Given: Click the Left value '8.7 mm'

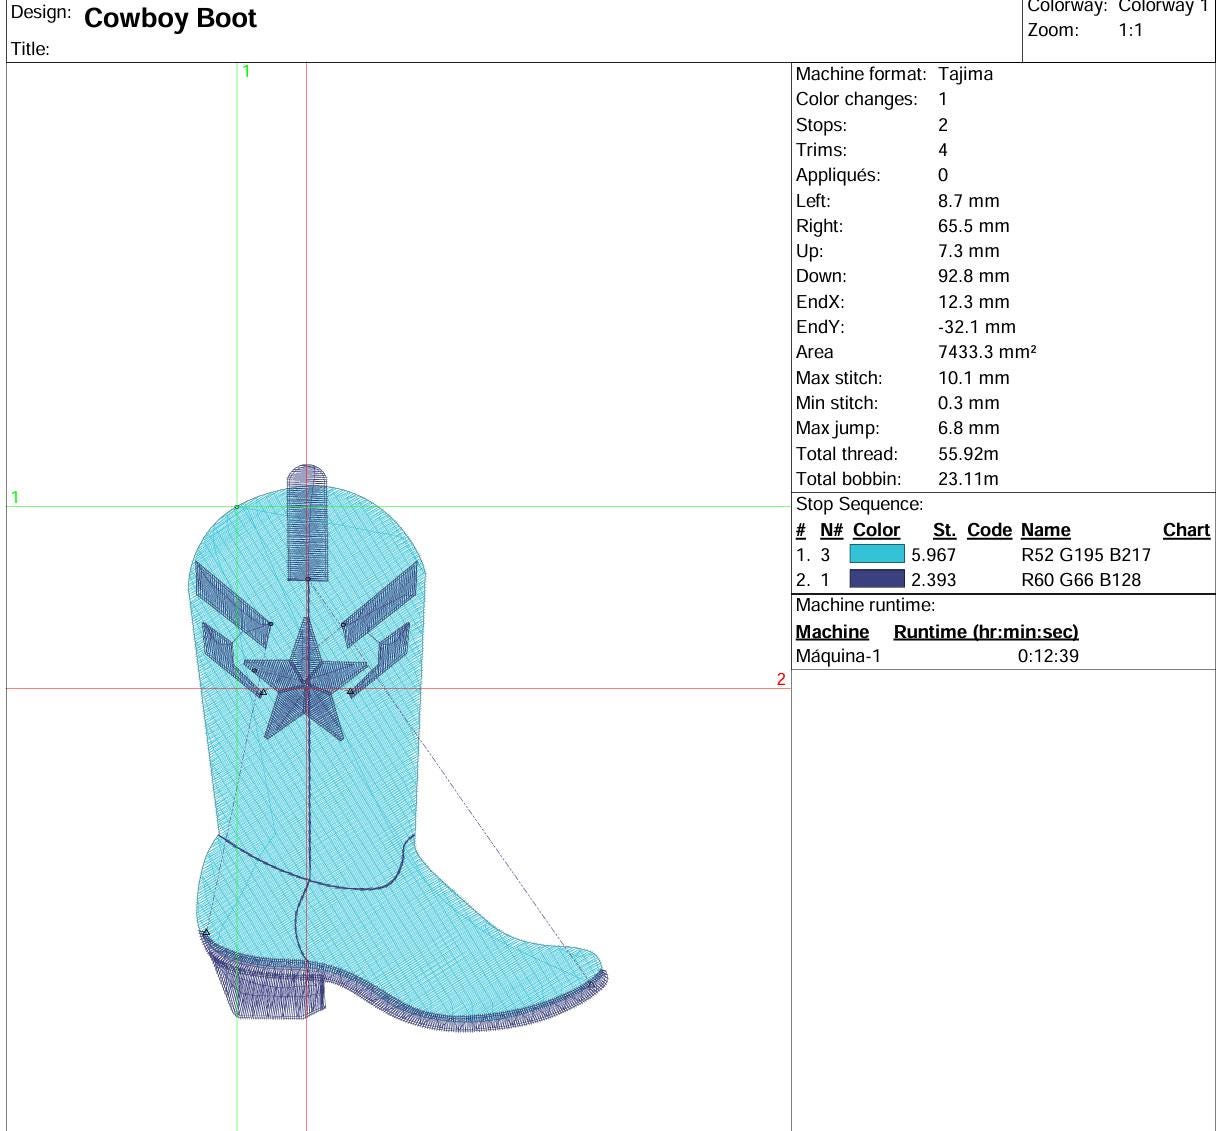Looking at the screenshot, I should coord(968,201).
